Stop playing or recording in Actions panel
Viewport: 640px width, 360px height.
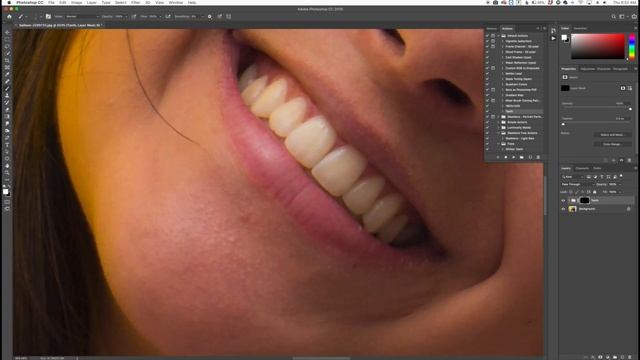pyautogui.click(x=498, y=157)
